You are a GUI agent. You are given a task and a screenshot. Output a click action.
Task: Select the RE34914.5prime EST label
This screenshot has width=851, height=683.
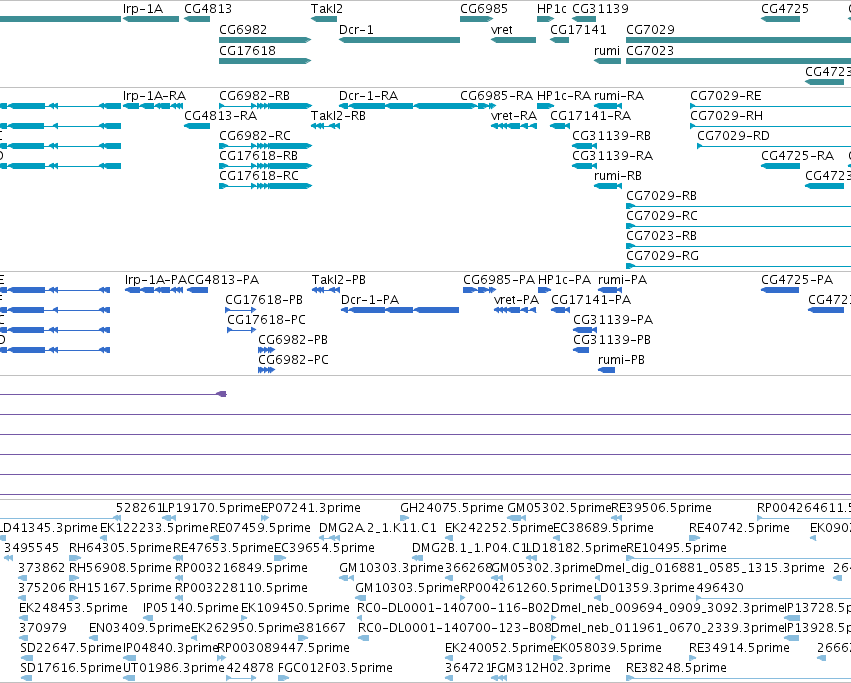[x=739, y=648]
